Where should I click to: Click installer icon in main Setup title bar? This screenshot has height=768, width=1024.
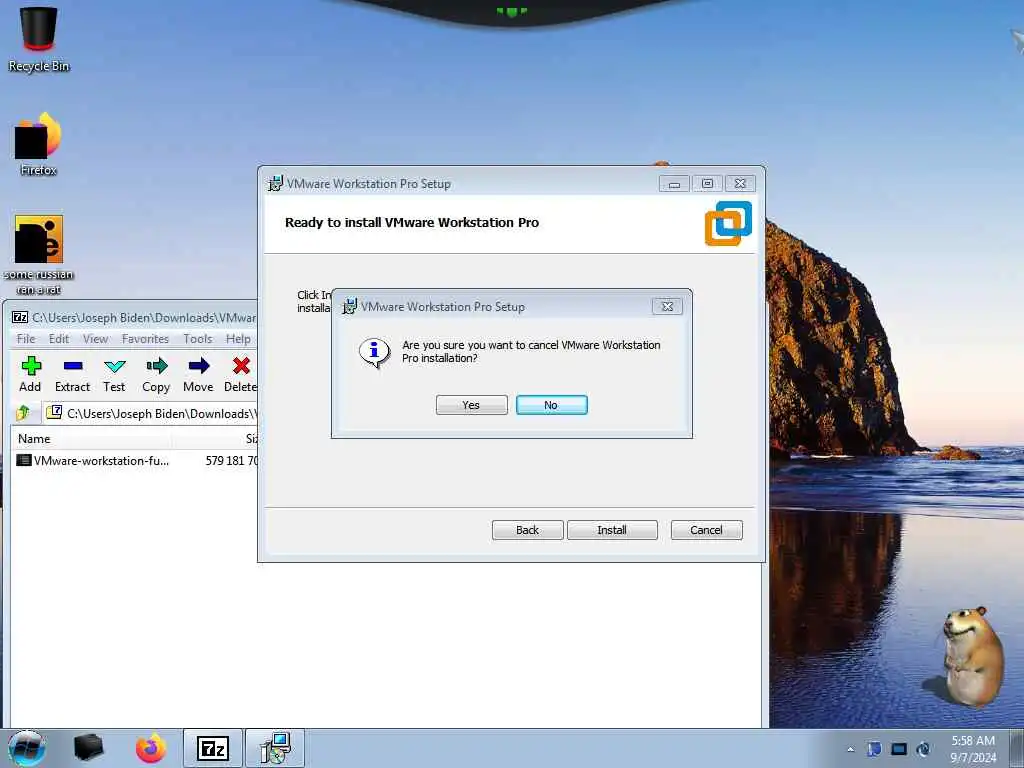click(276, 184)
